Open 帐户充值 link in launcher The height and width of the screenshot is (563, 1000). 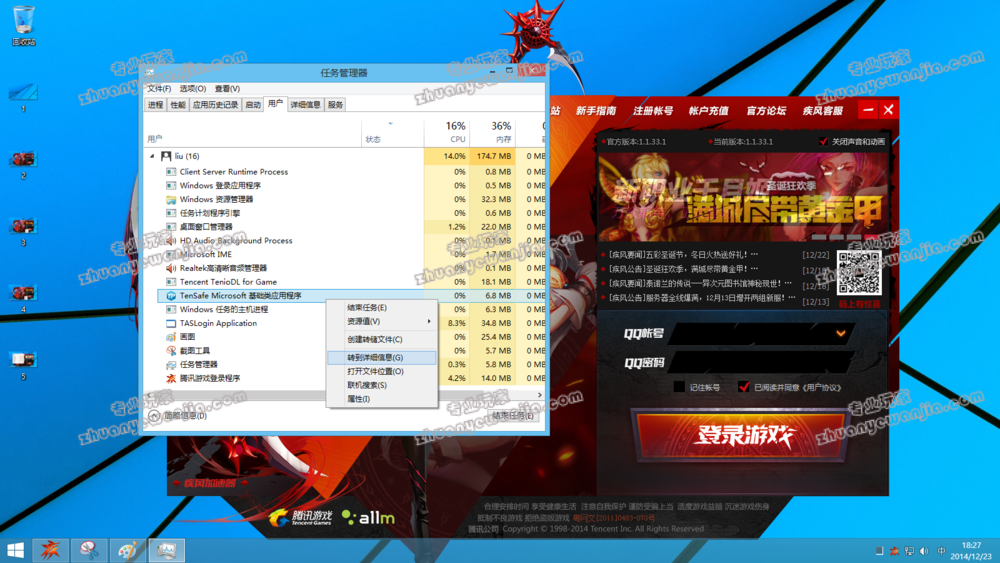point(709,111)
